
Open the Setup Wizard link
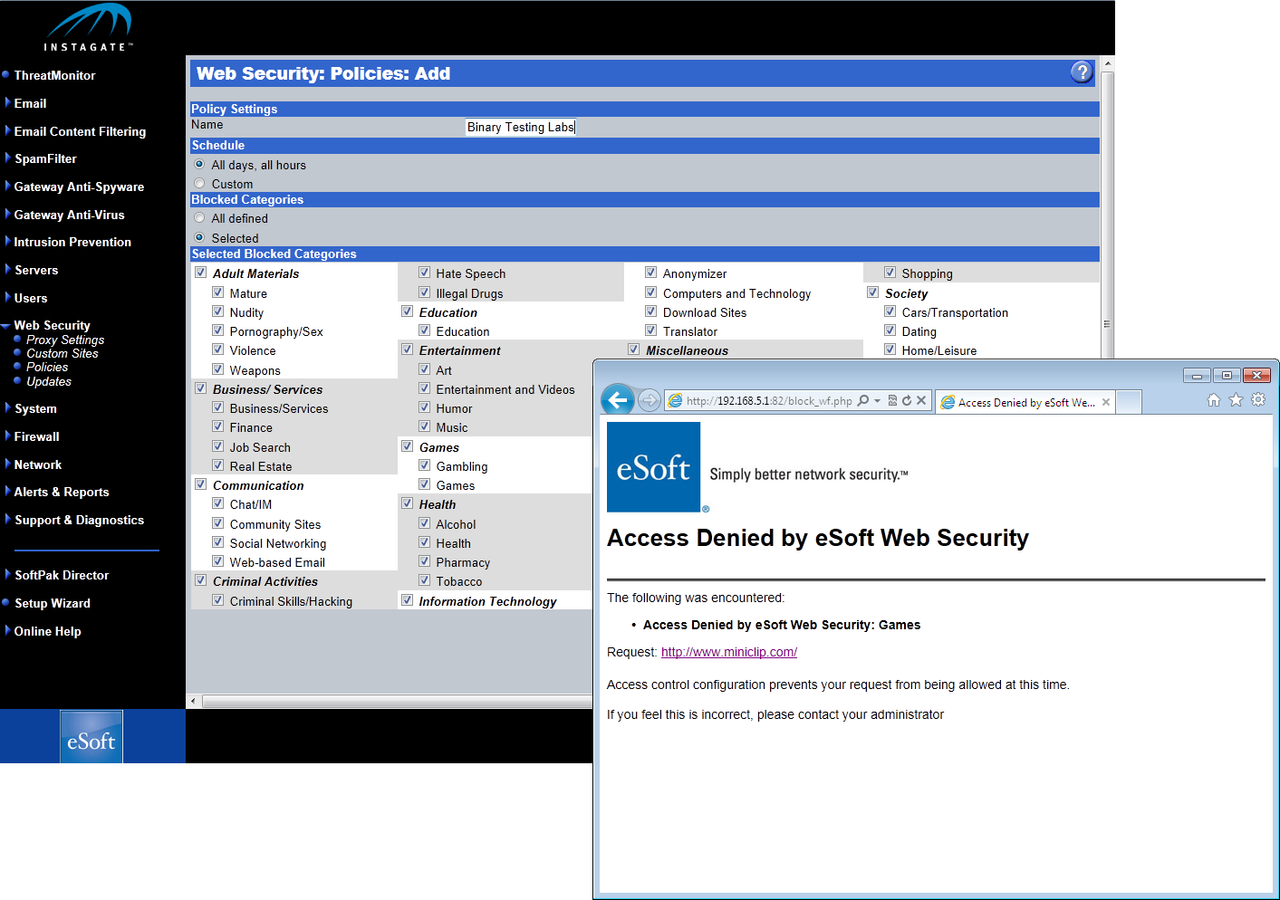click(x=52, y=603)
